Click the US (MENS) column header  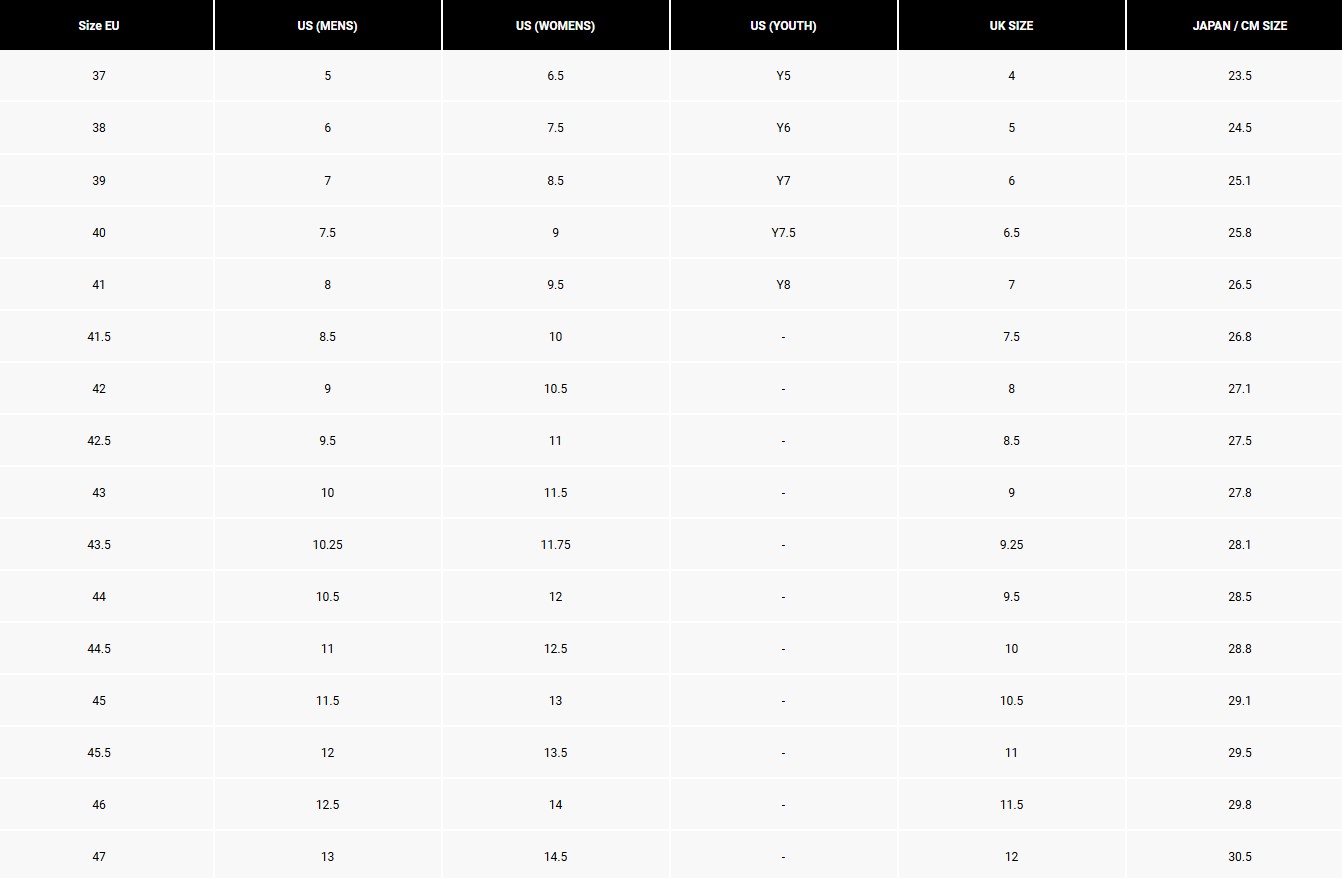click(327, 26)
